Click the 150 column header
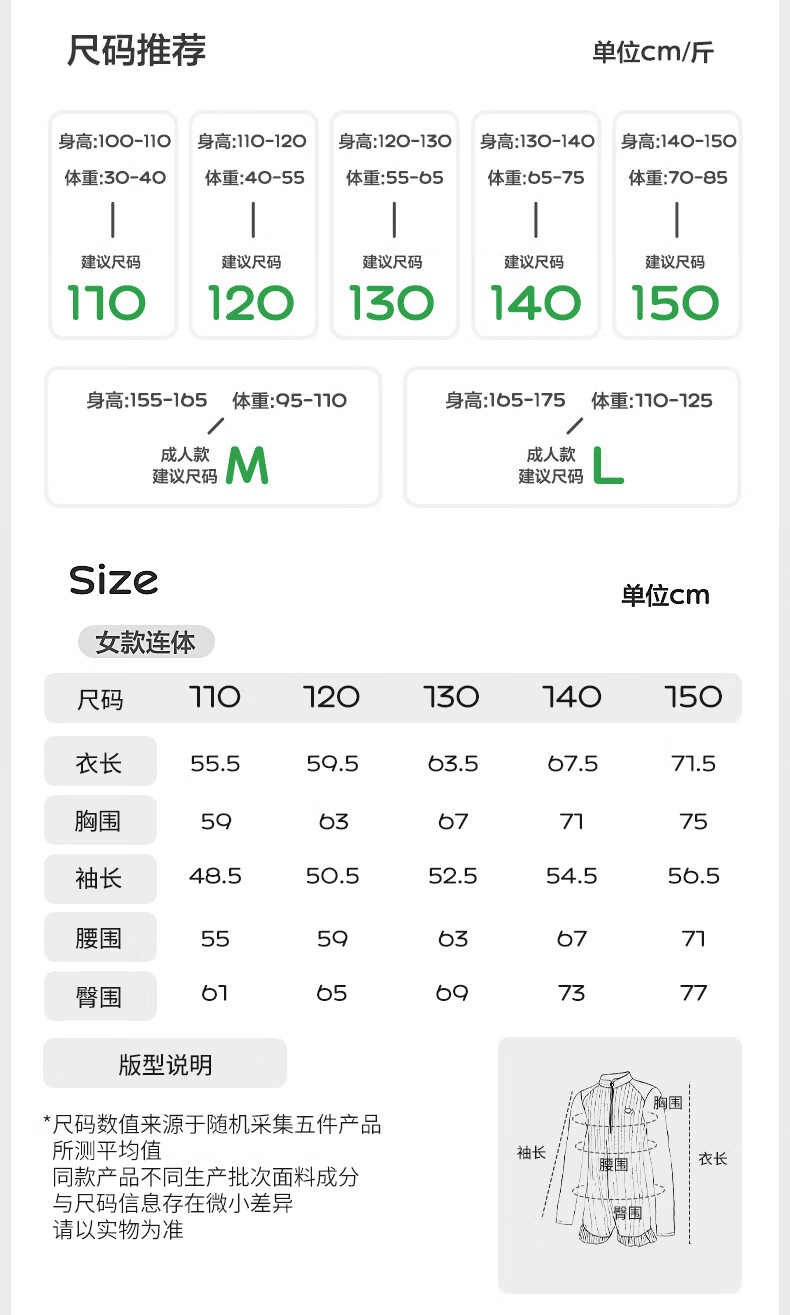The width and height of the screenshot is (790, 1315). click(x=693, y=697)
